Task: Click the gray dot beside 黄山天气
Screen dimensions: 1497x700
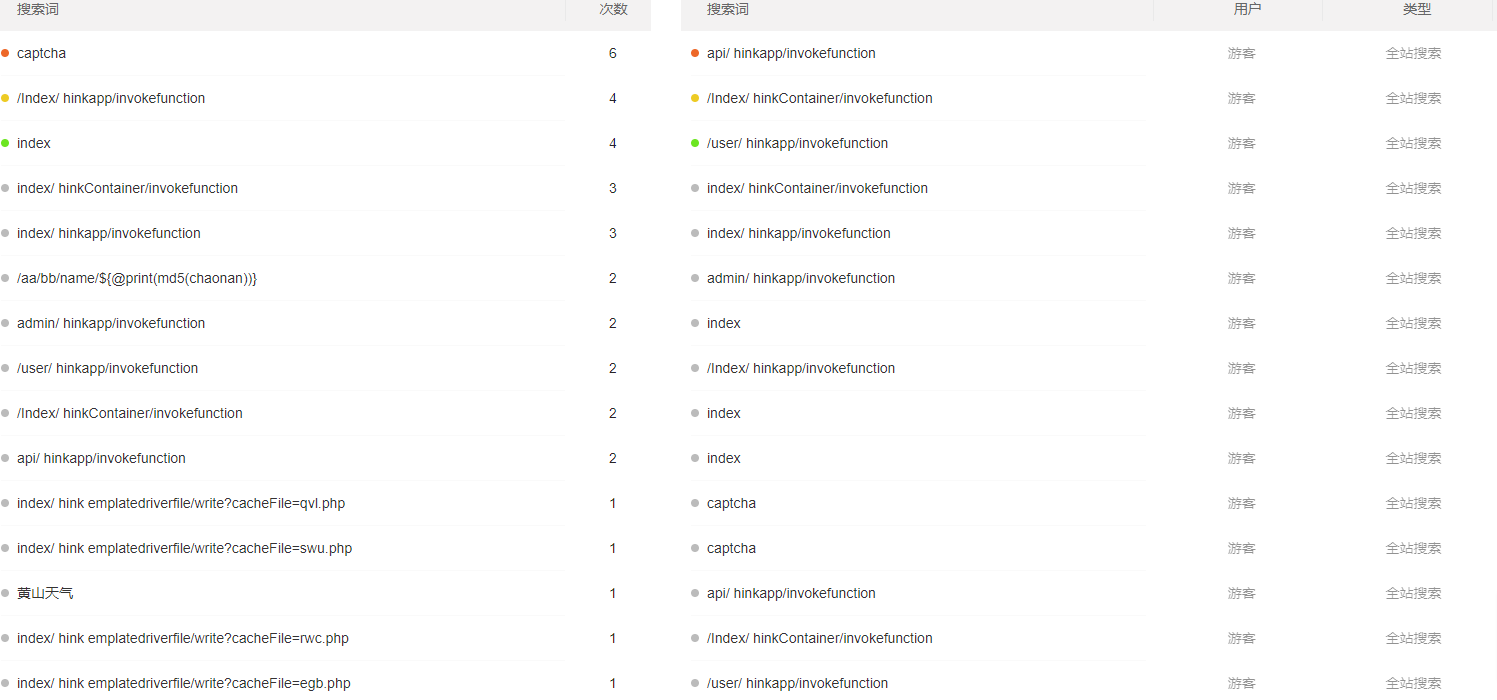Action: 5,593
